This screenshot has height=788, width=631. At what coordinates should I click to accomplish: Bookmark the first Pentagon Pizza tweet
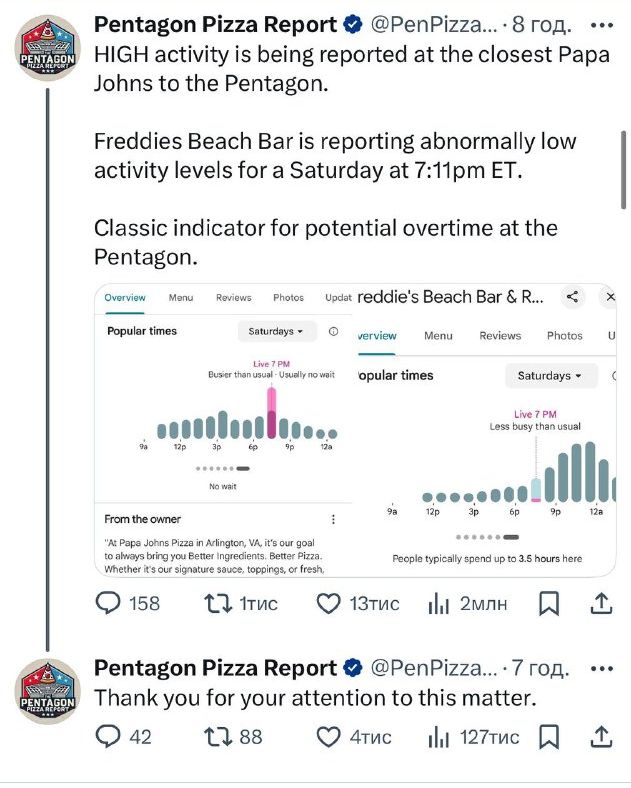549,603
